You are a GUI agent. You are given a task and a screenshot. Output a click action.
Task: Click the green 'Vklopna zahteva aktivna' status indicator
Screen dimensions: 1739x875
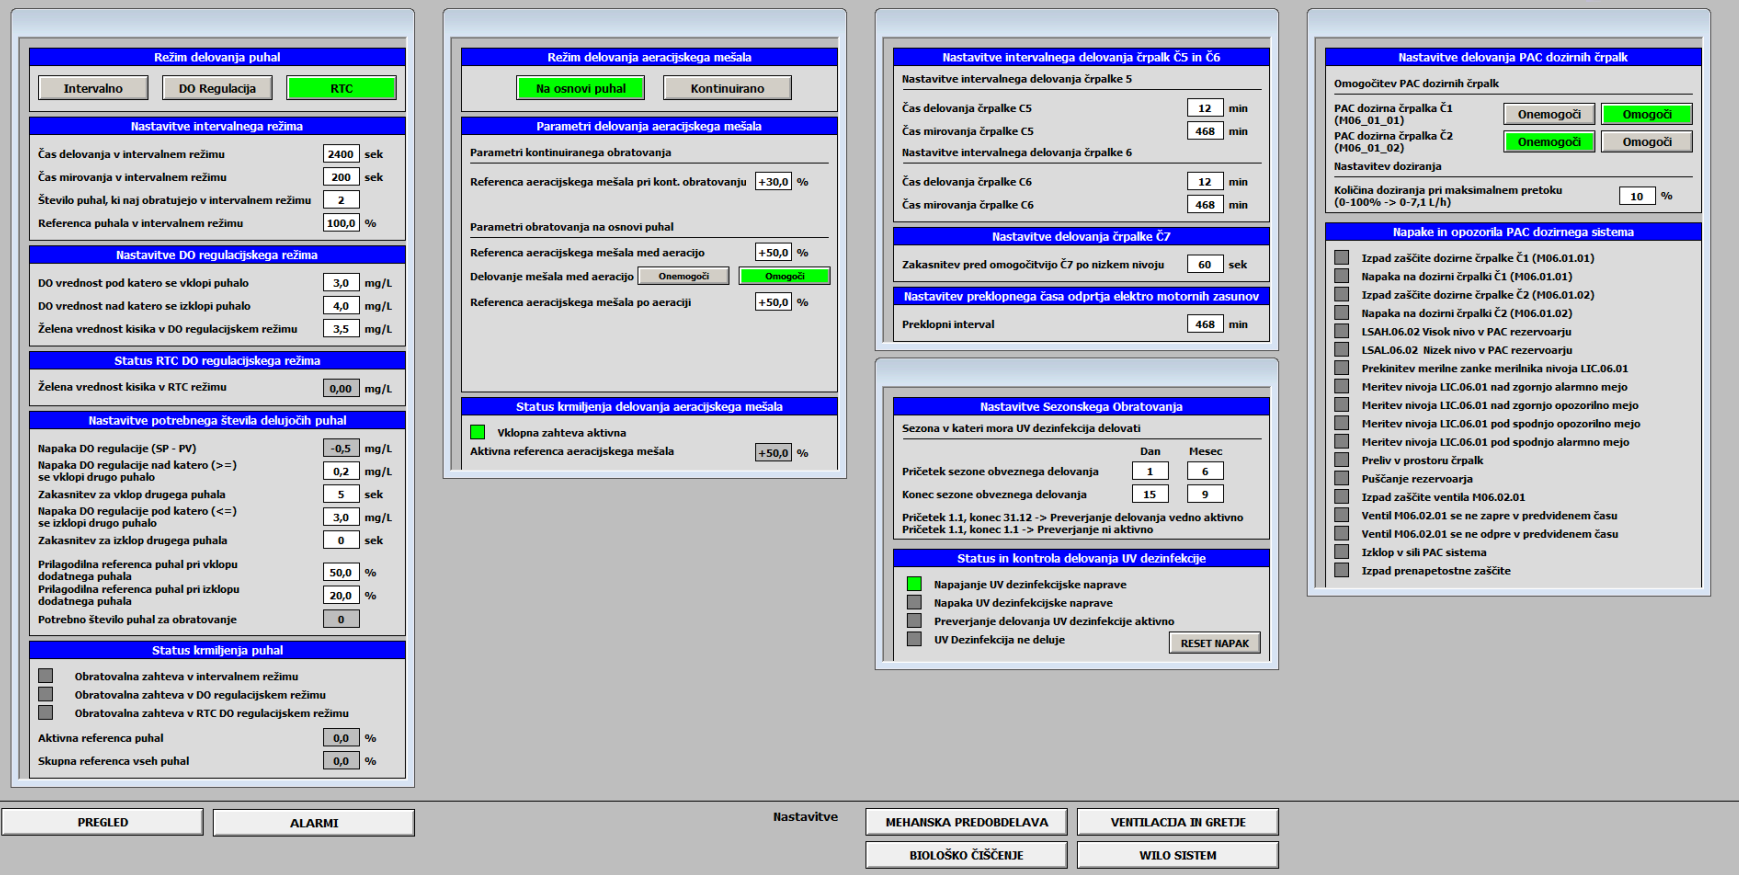coord(477,432)
